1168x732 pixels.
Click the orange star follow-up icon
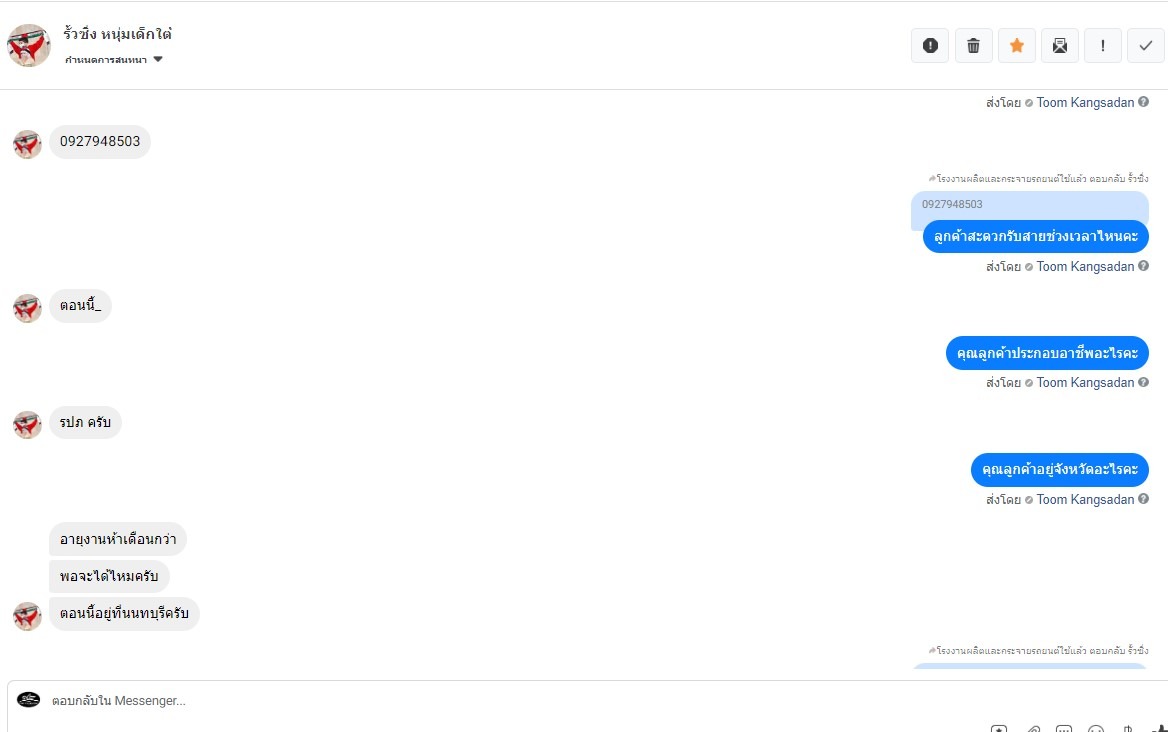point(1017,45)
